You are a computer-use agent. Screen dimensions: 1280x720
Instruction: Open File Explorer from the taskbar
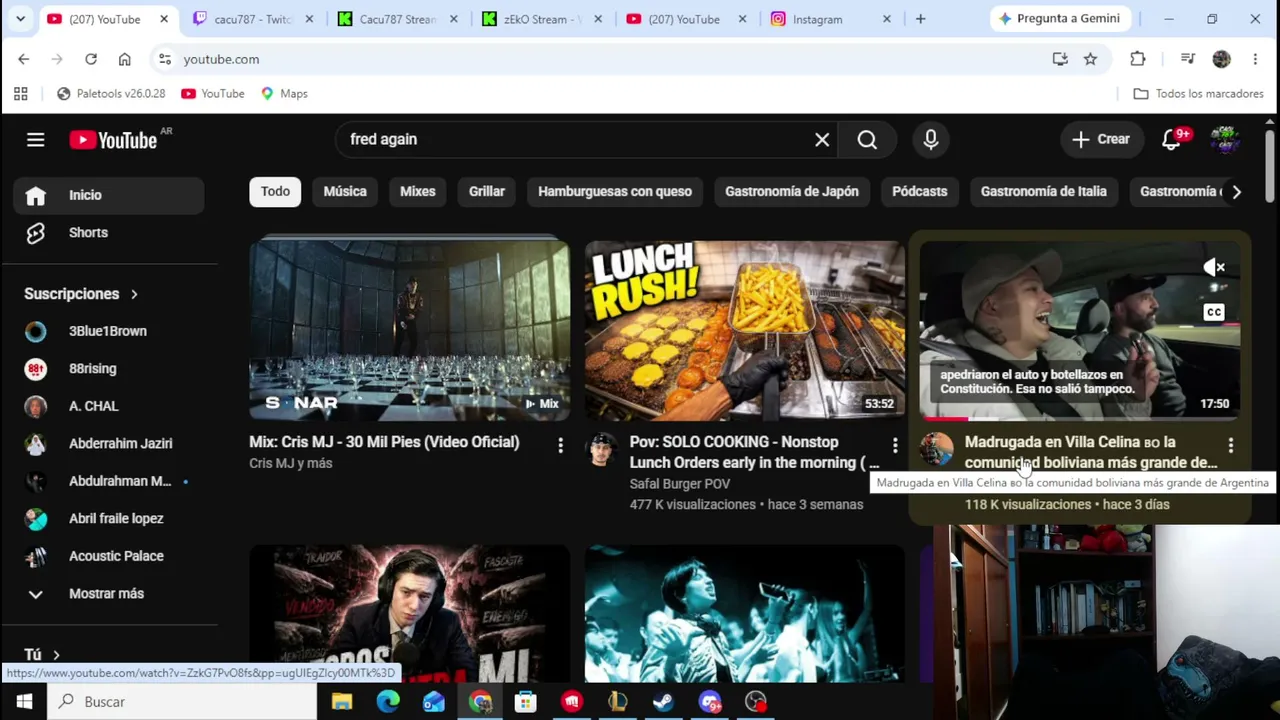(x=342, y=702)
